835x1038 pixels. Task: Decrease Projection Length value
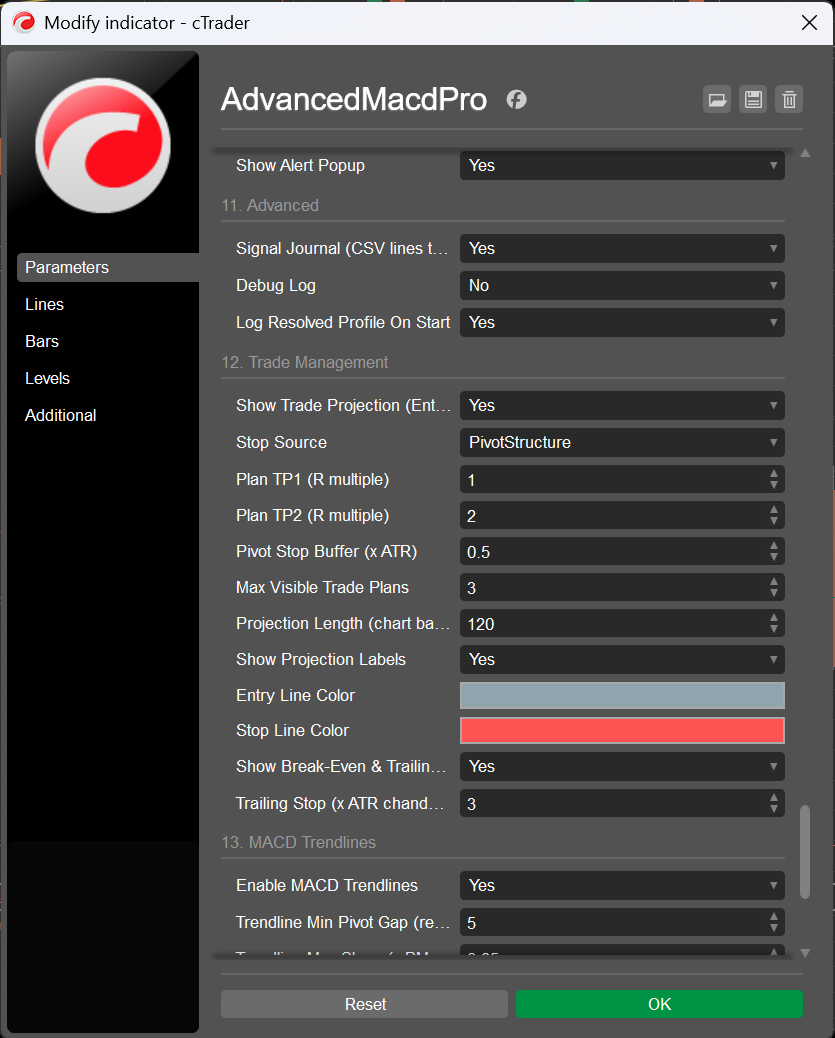774,630
